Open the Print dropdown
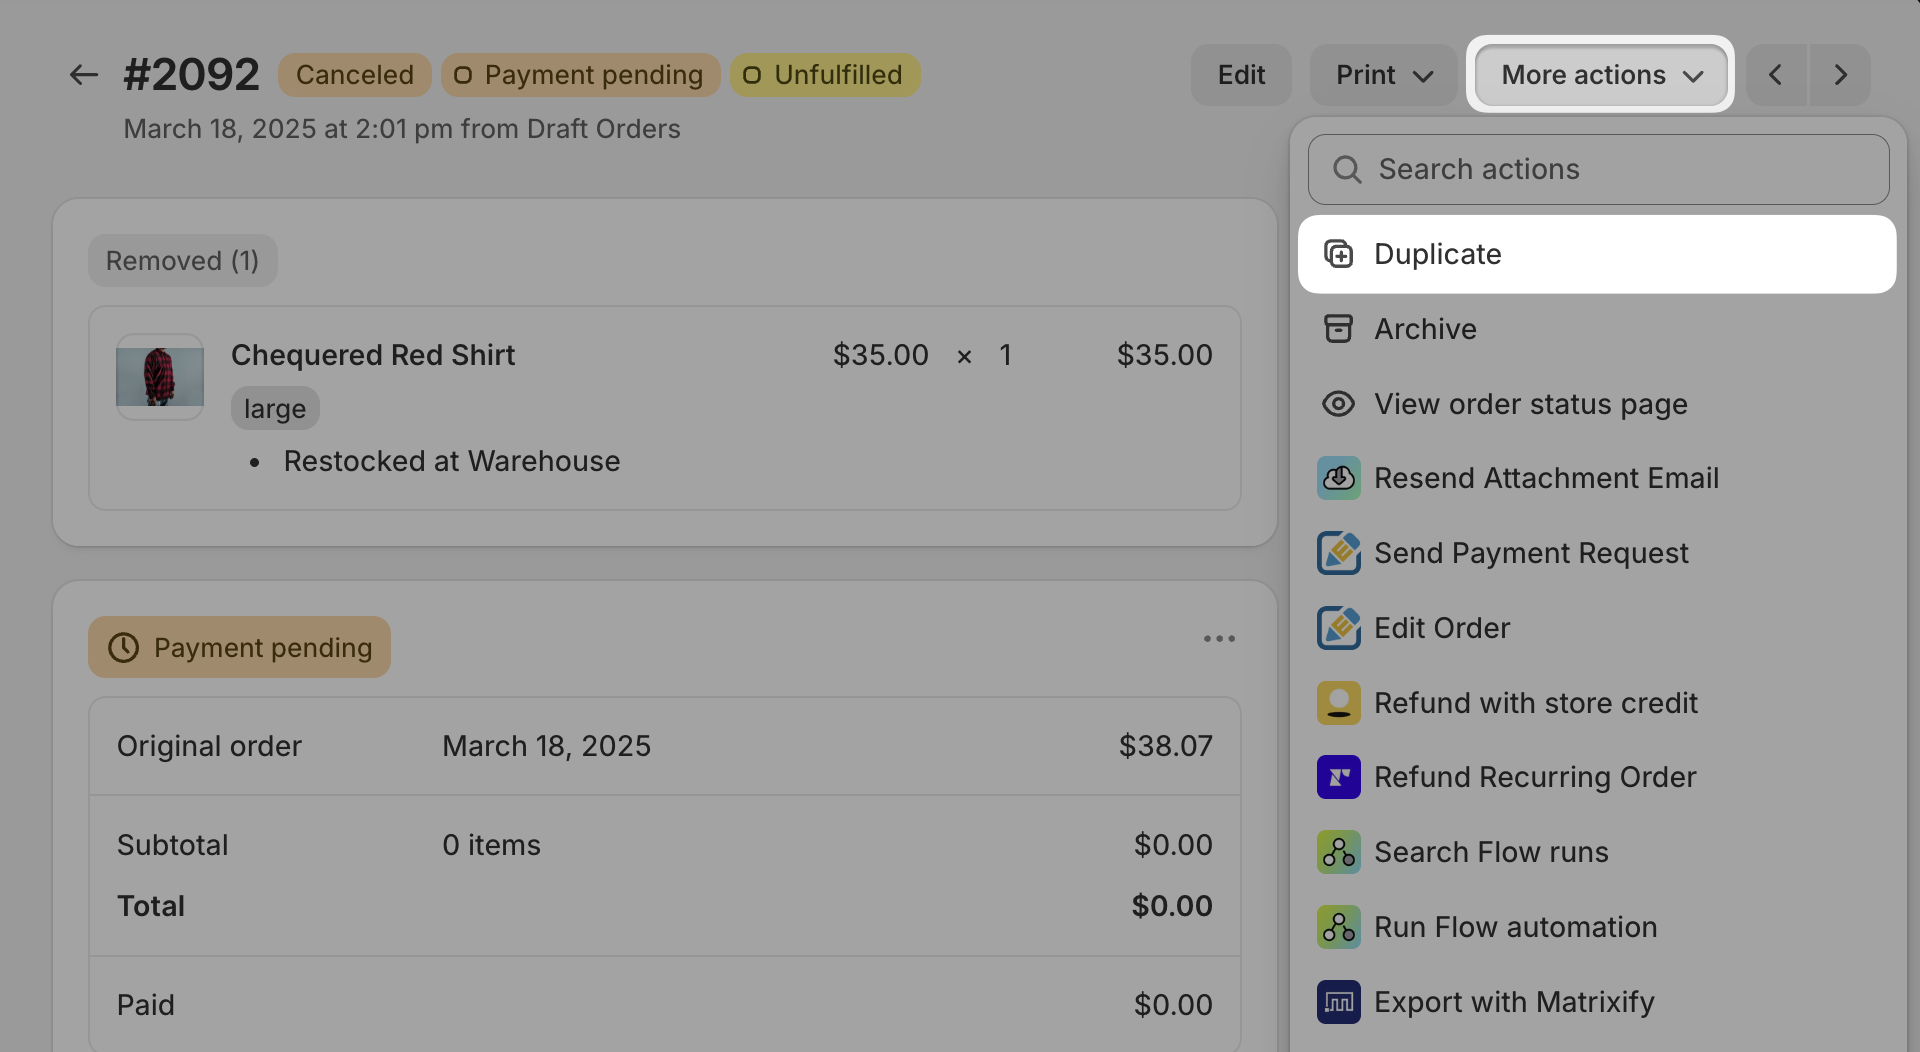 (1383, 75)
